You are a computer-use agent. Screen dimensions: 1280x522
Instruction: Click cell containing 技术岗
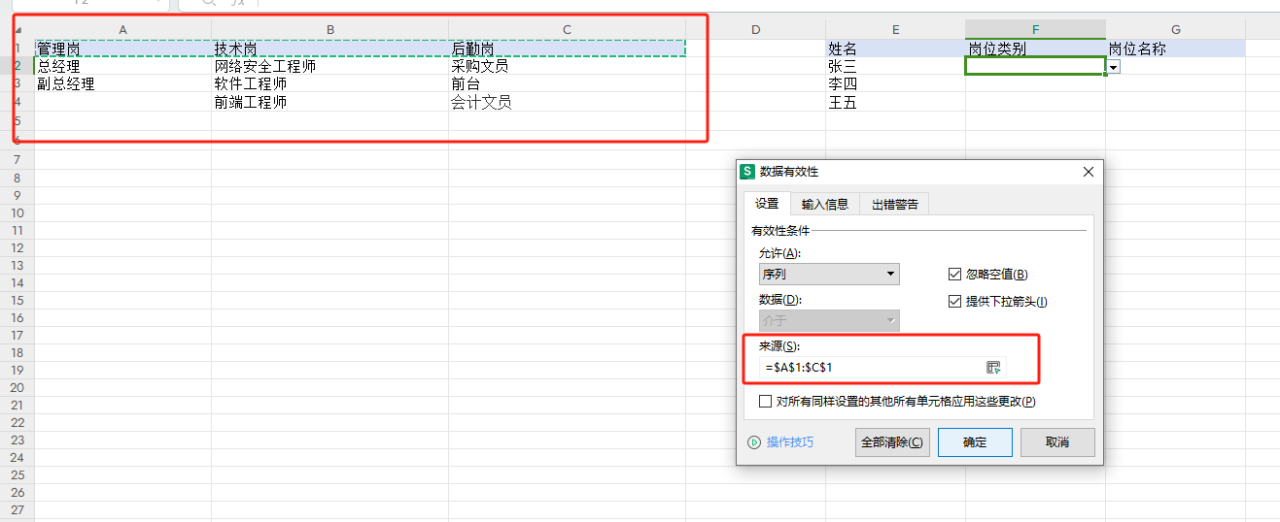click(x=330, y=48)
